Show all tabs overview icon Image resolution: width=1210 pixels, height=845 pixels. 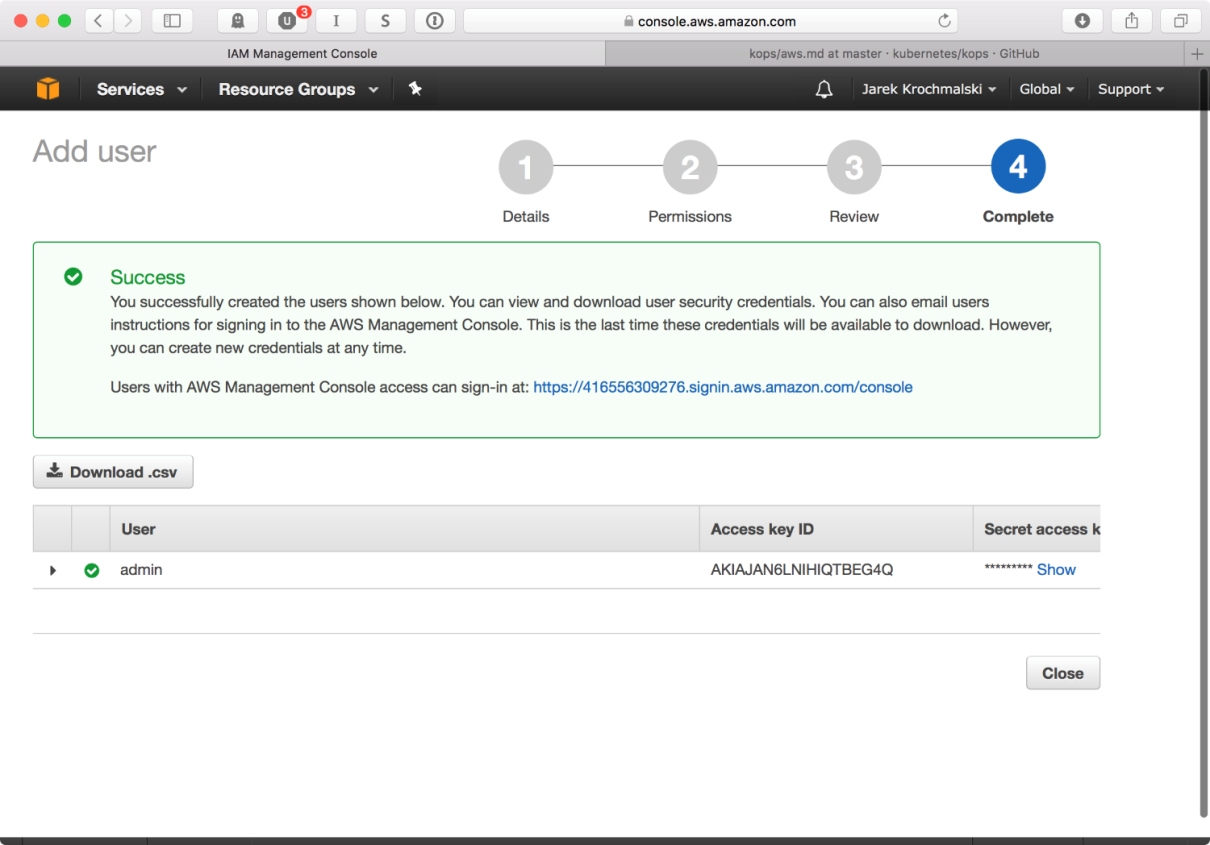(1181, 20)
